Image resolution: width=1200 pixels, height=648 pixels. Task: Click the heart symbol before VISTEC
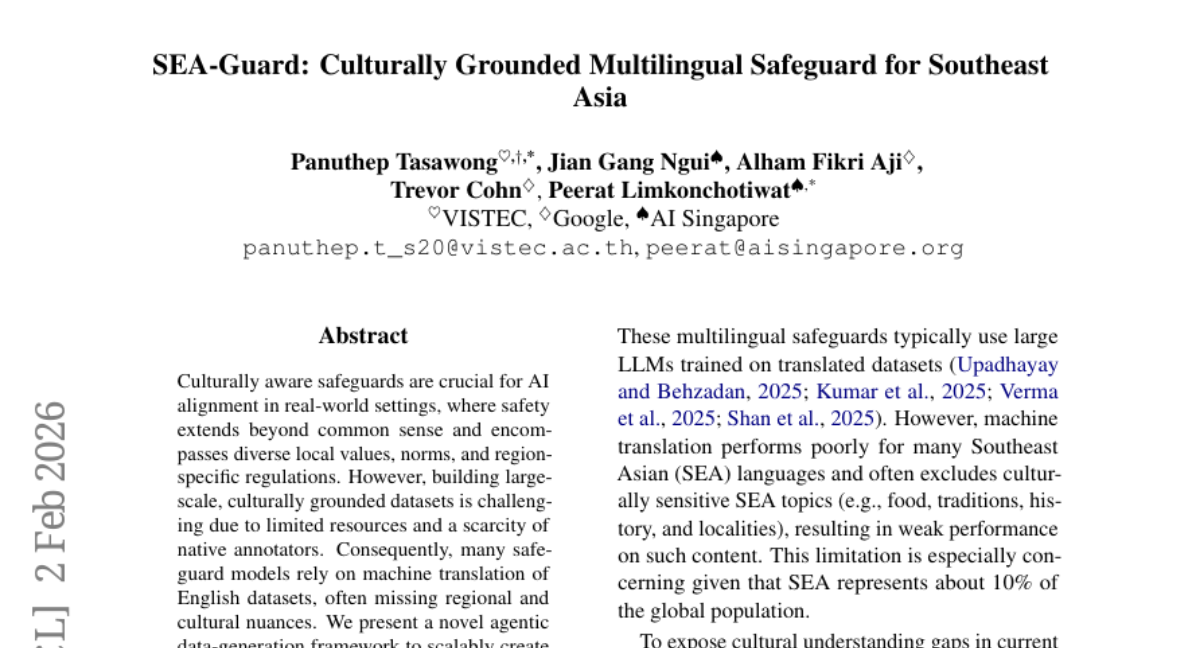tap(434, 213)
